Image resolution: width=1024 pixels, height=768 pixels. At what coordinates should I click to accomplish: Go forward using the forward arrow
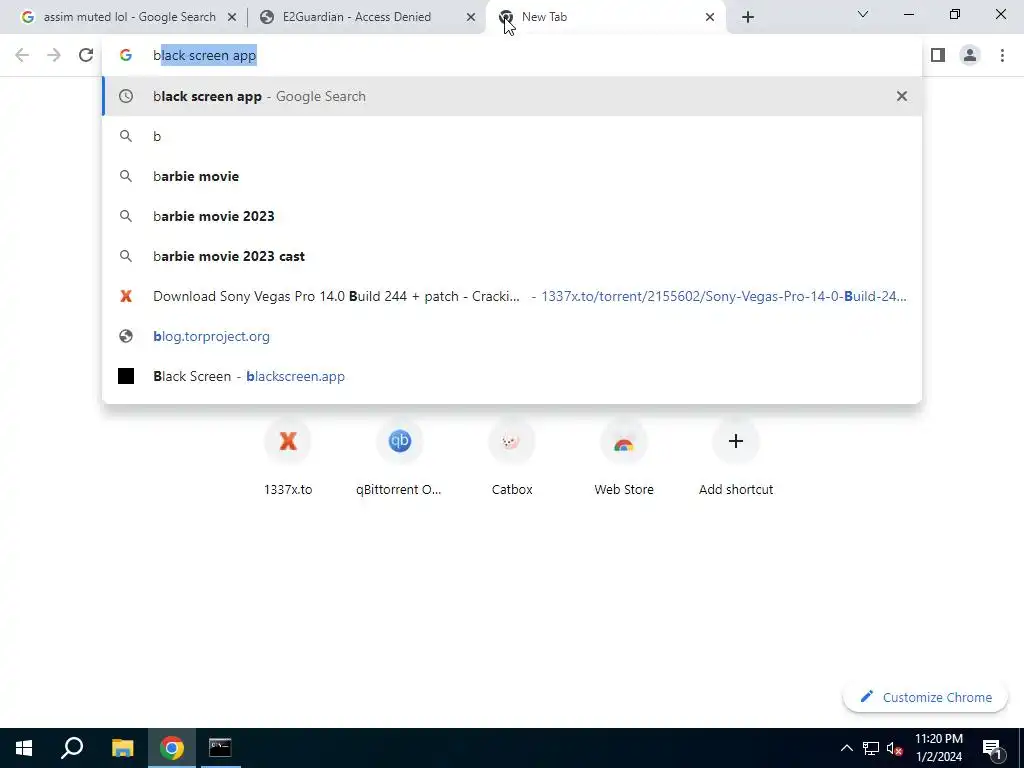click(x=54, y=55)
